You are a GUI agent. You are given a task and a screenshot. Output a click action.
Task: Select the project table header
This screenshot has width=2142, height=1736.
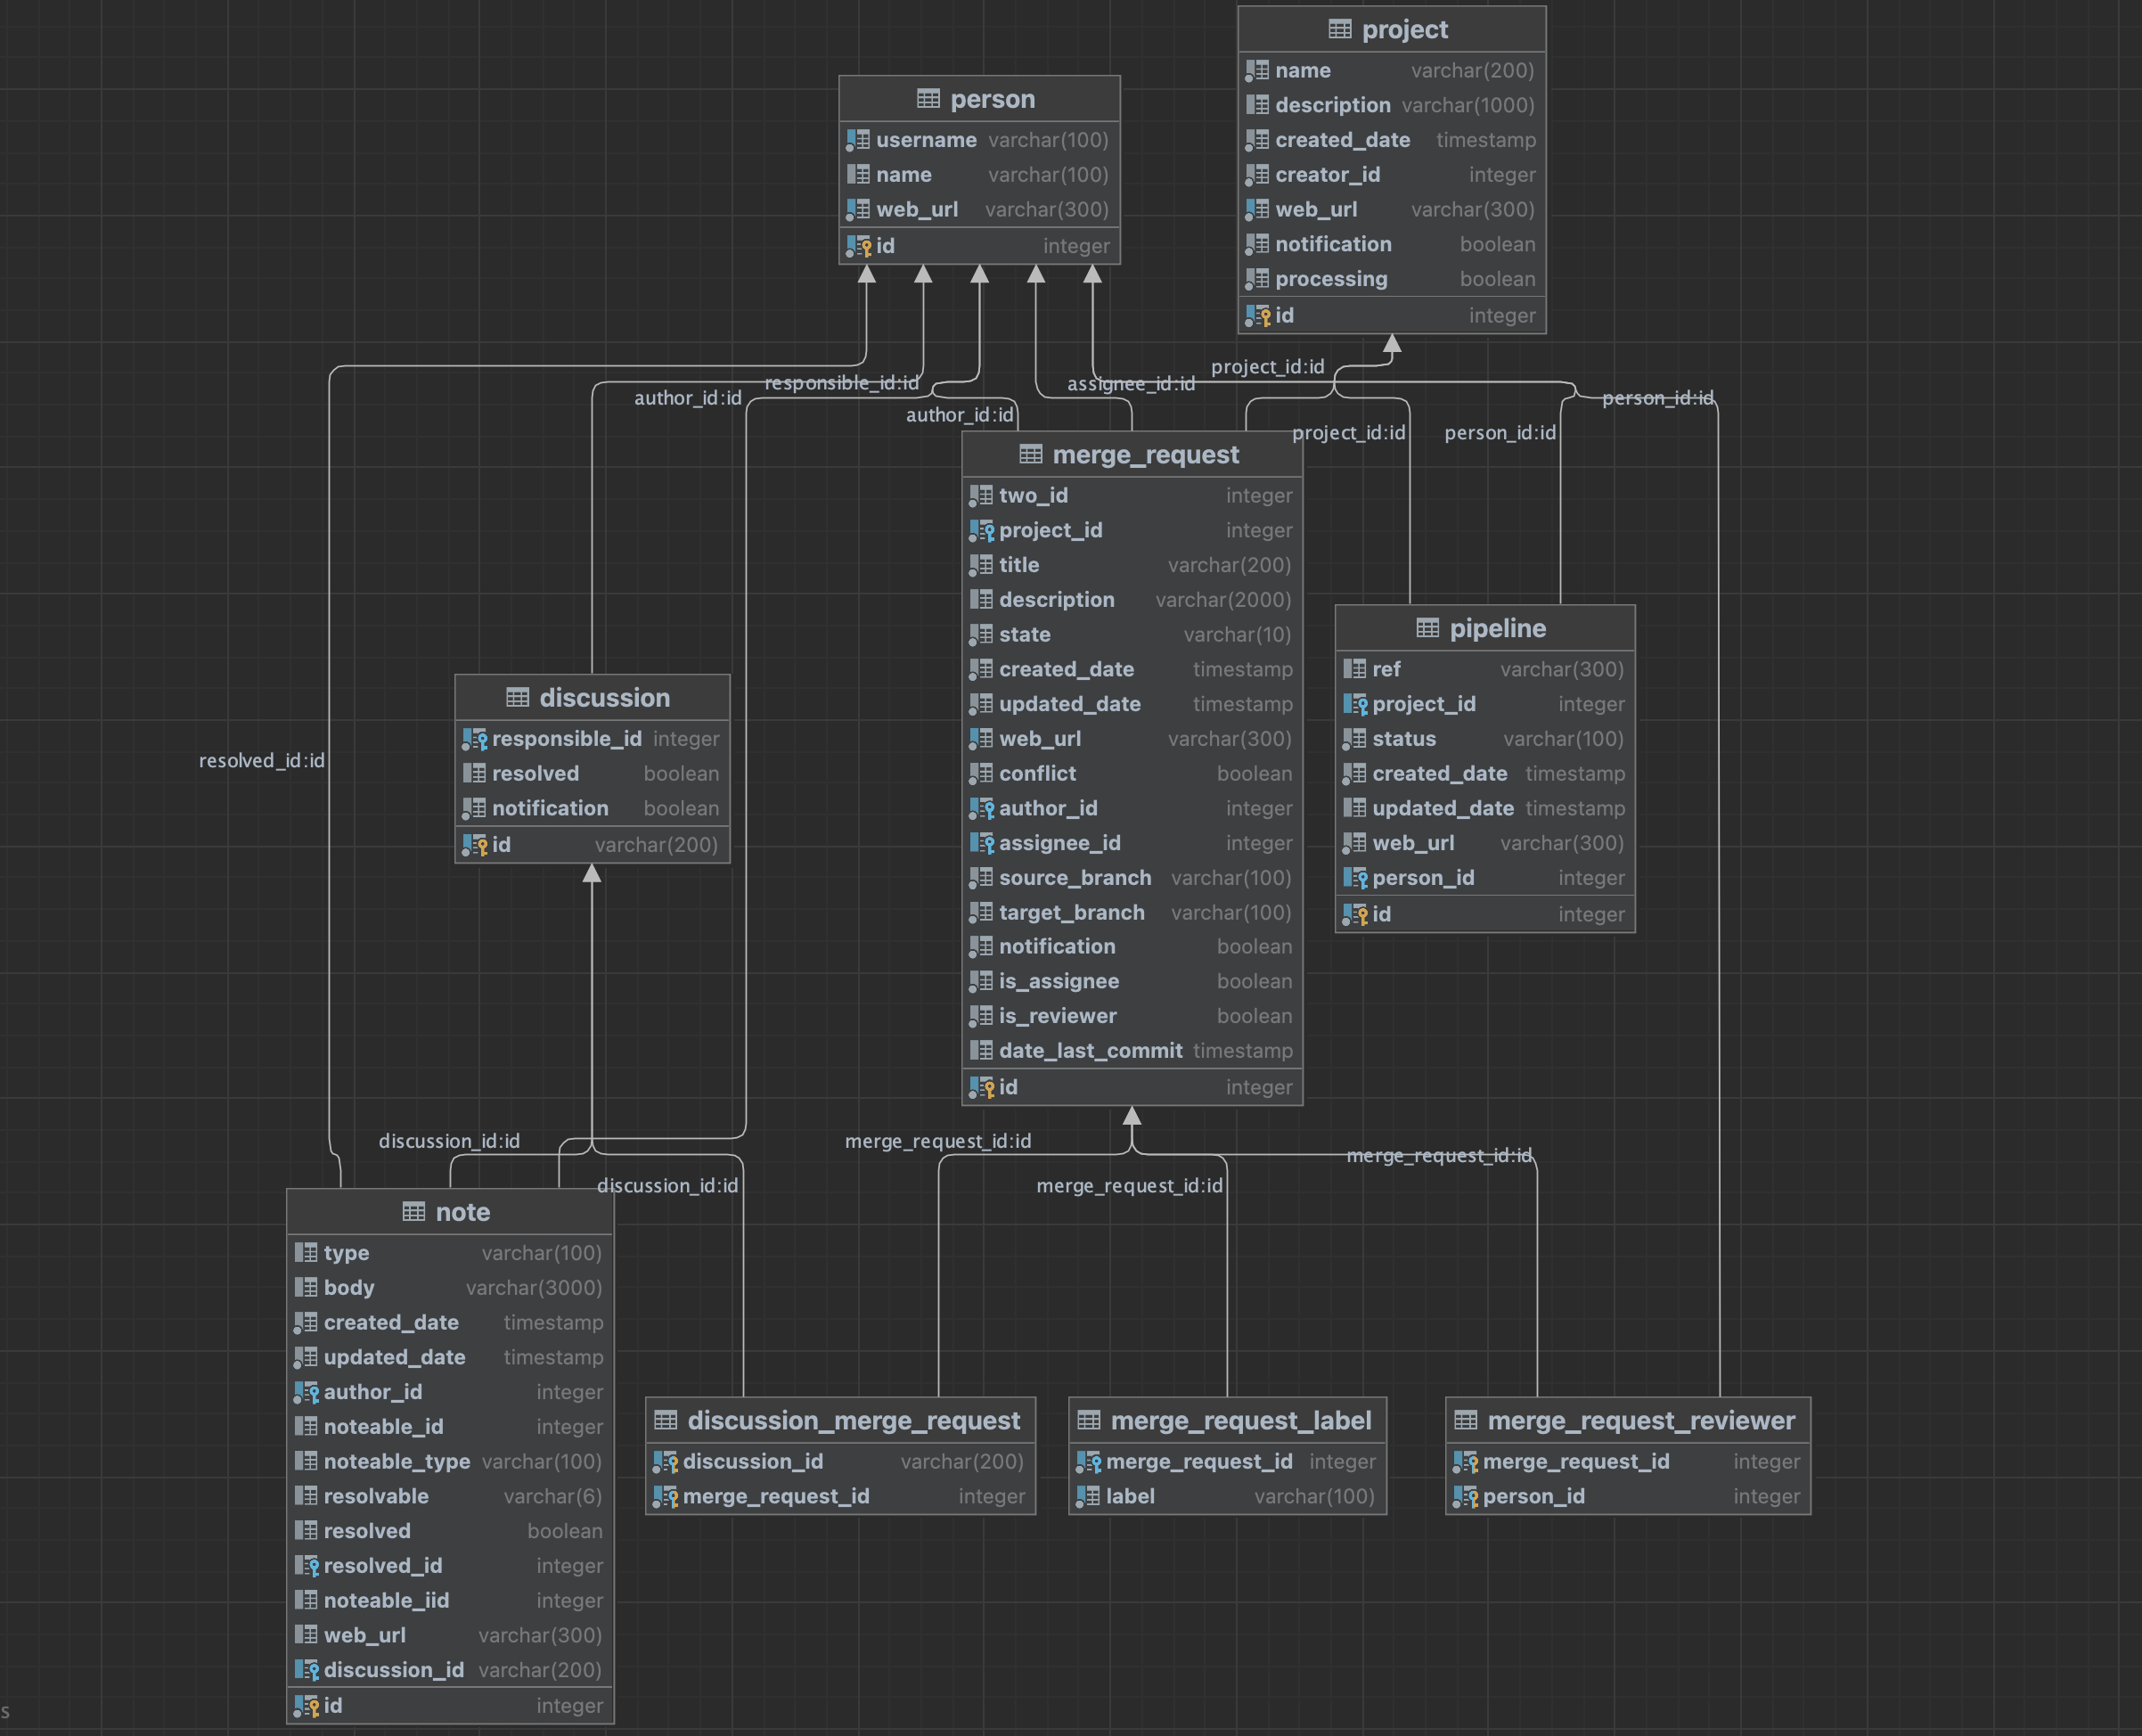[1392, 30]
